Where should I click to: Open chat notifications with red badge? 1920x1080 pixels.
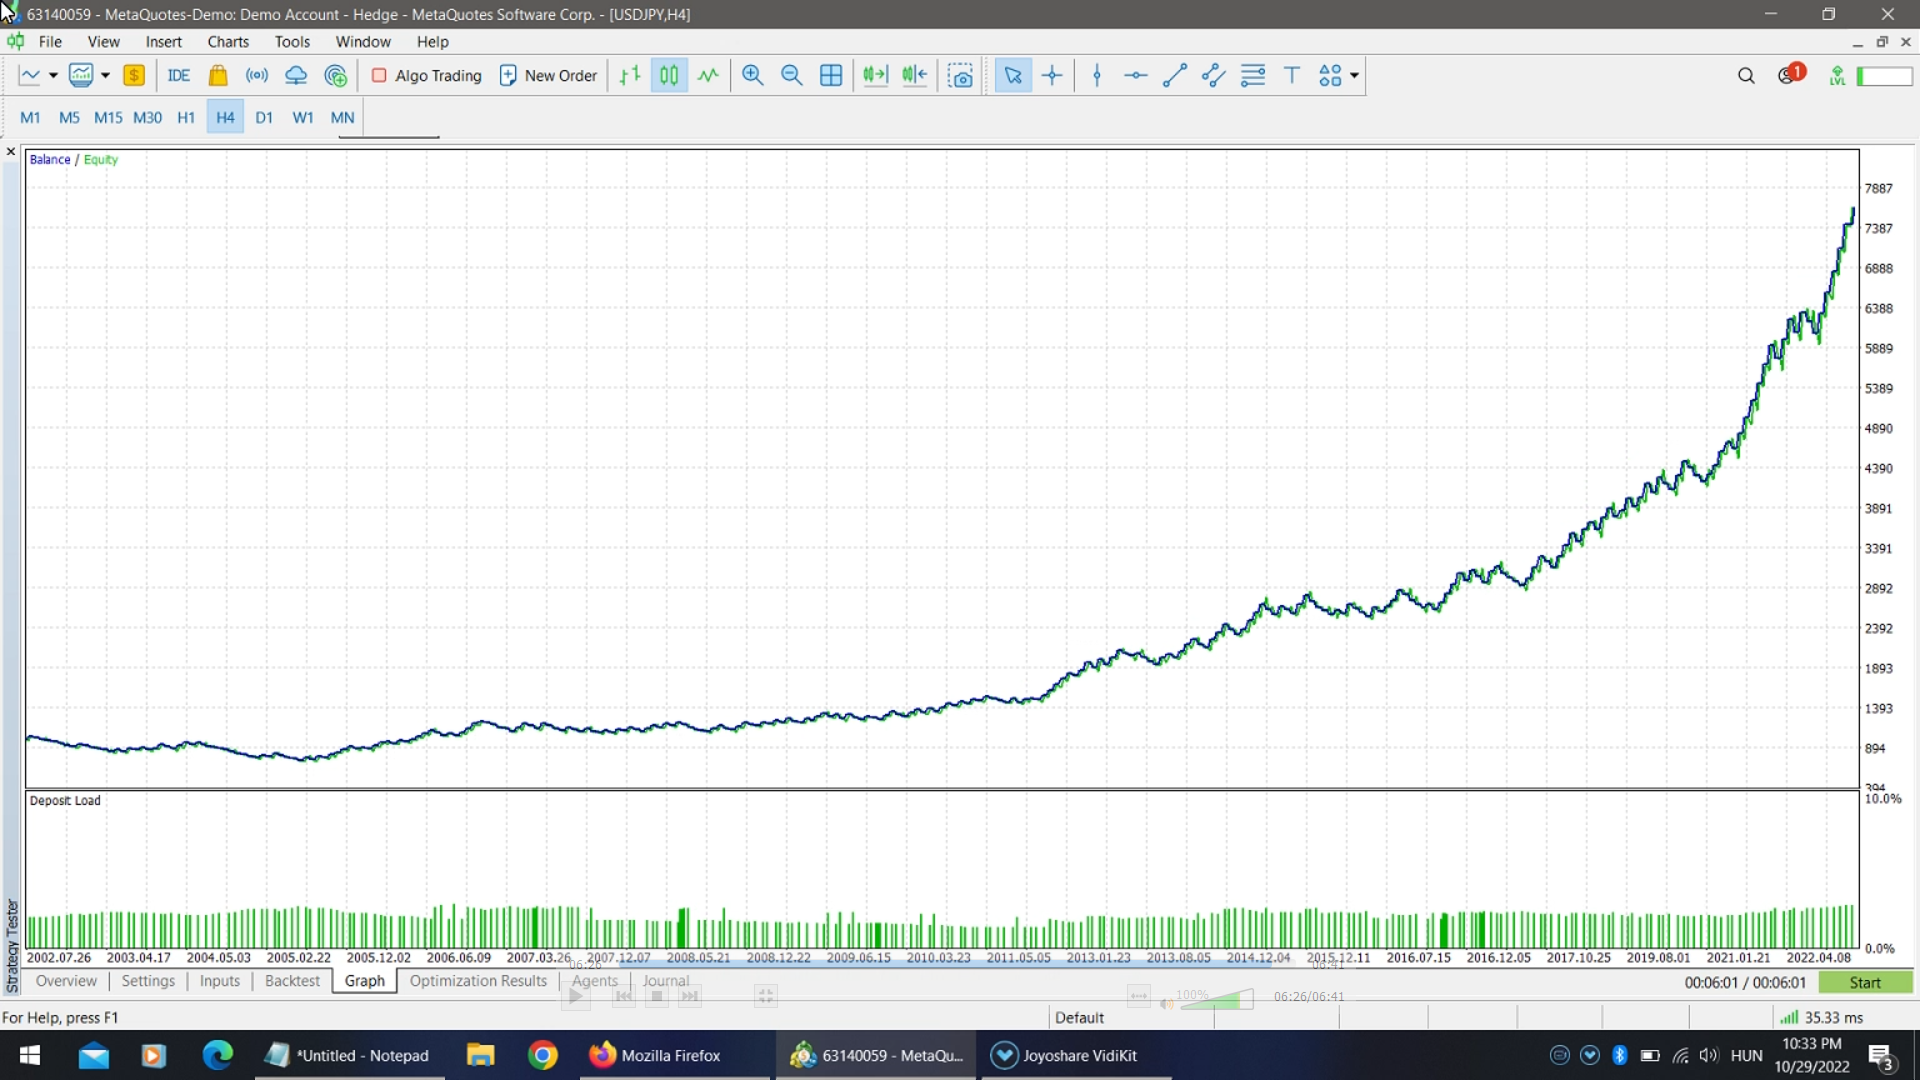click(x=1791, y=74)
